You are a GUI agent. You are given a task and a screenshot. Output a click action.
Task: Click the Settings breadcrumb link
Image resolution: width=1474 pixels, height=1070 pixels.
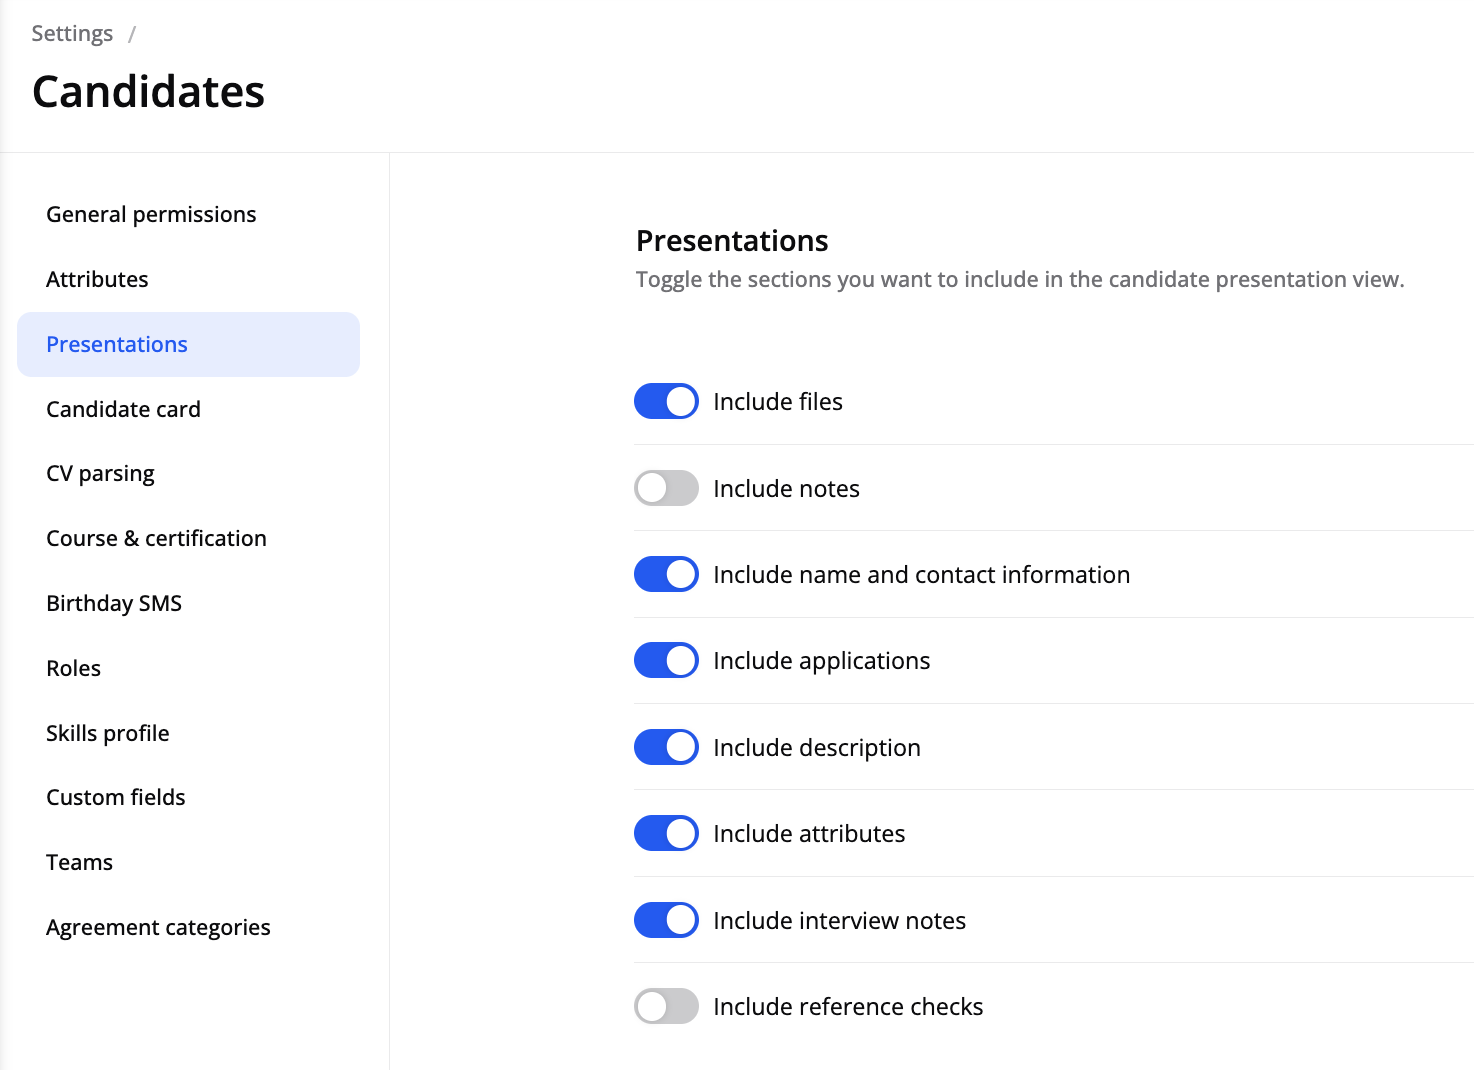[x=72, y=33]
